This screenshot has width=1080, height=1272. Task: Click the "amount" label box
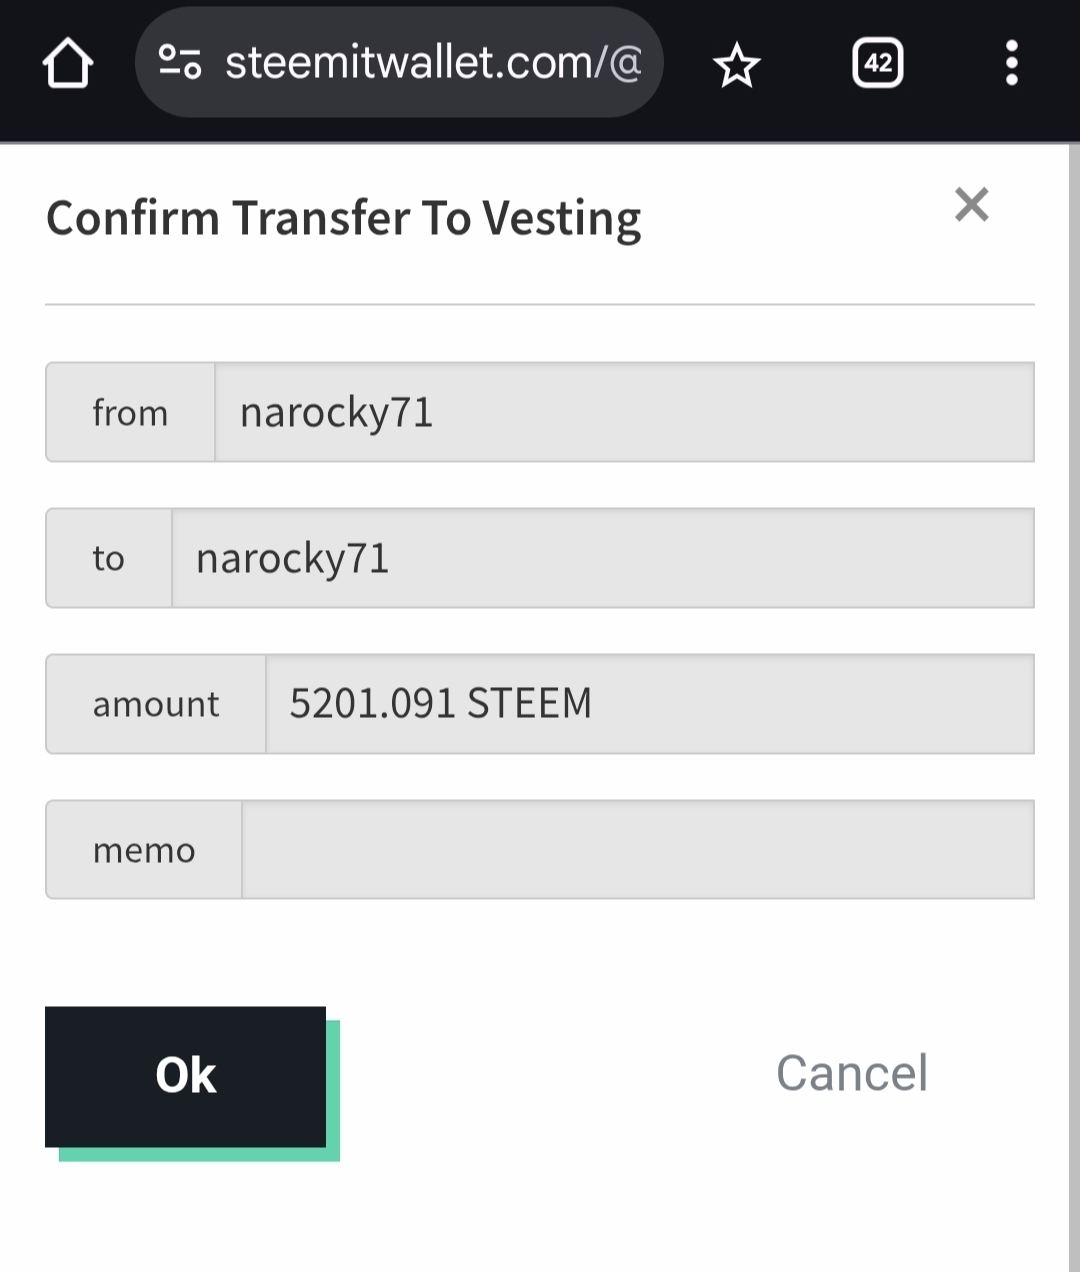click(x=156, y=704)
